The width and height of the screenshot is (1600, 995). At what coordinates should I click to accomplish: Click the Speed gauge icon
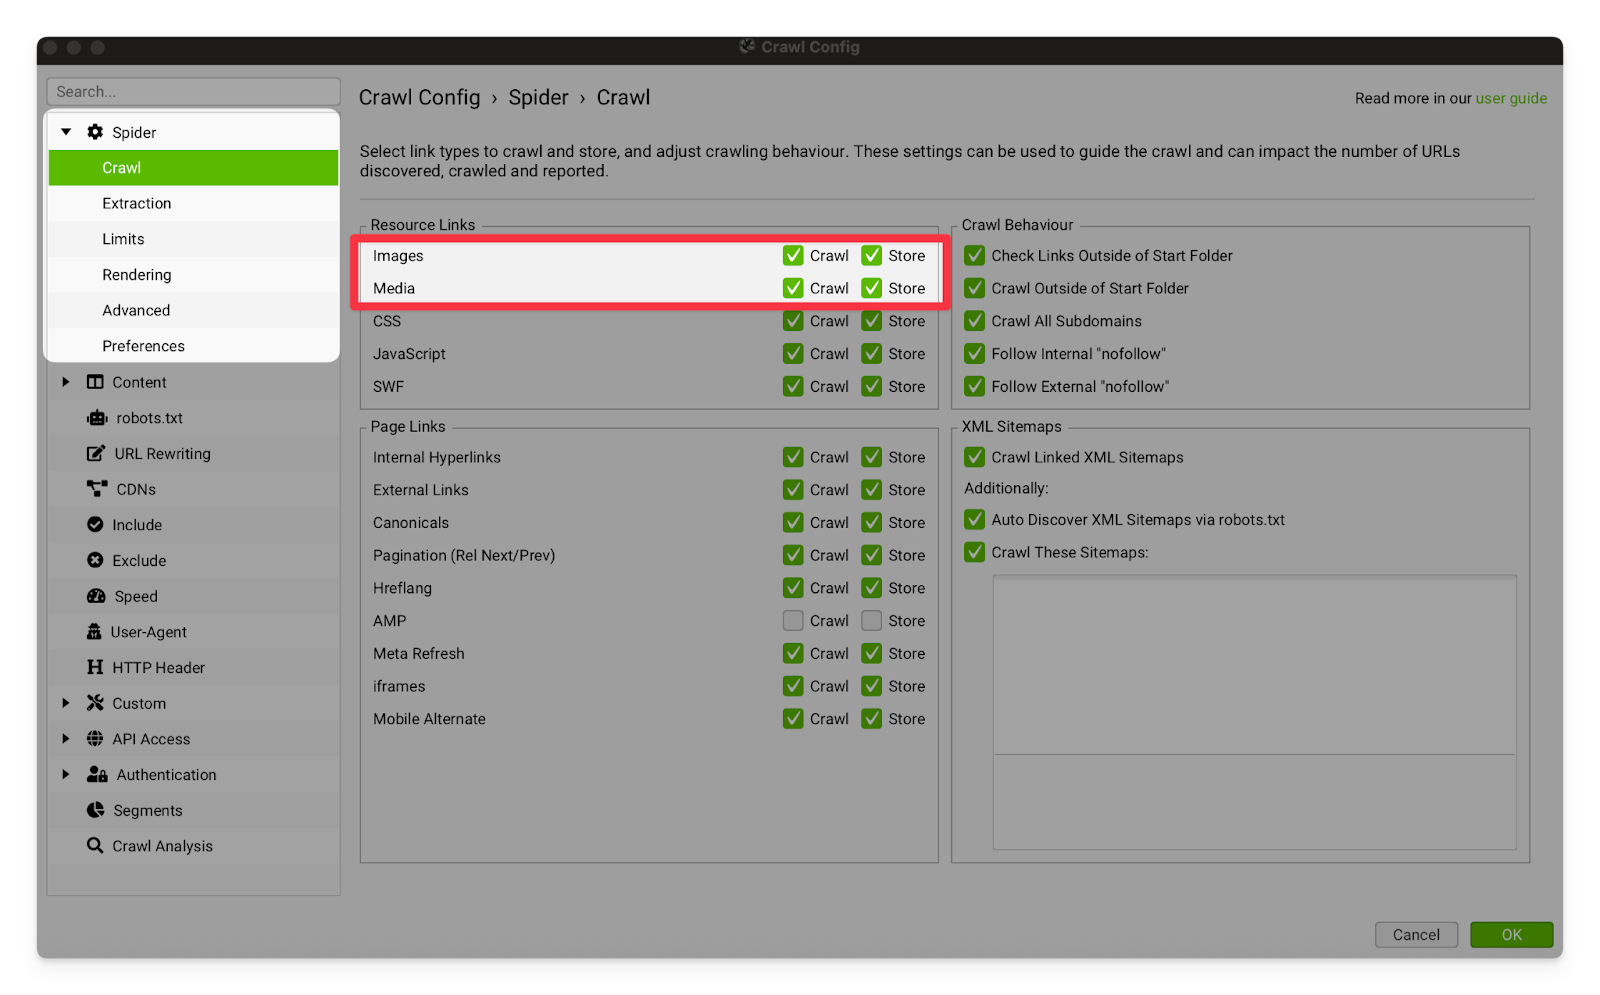tap(96, 596)
